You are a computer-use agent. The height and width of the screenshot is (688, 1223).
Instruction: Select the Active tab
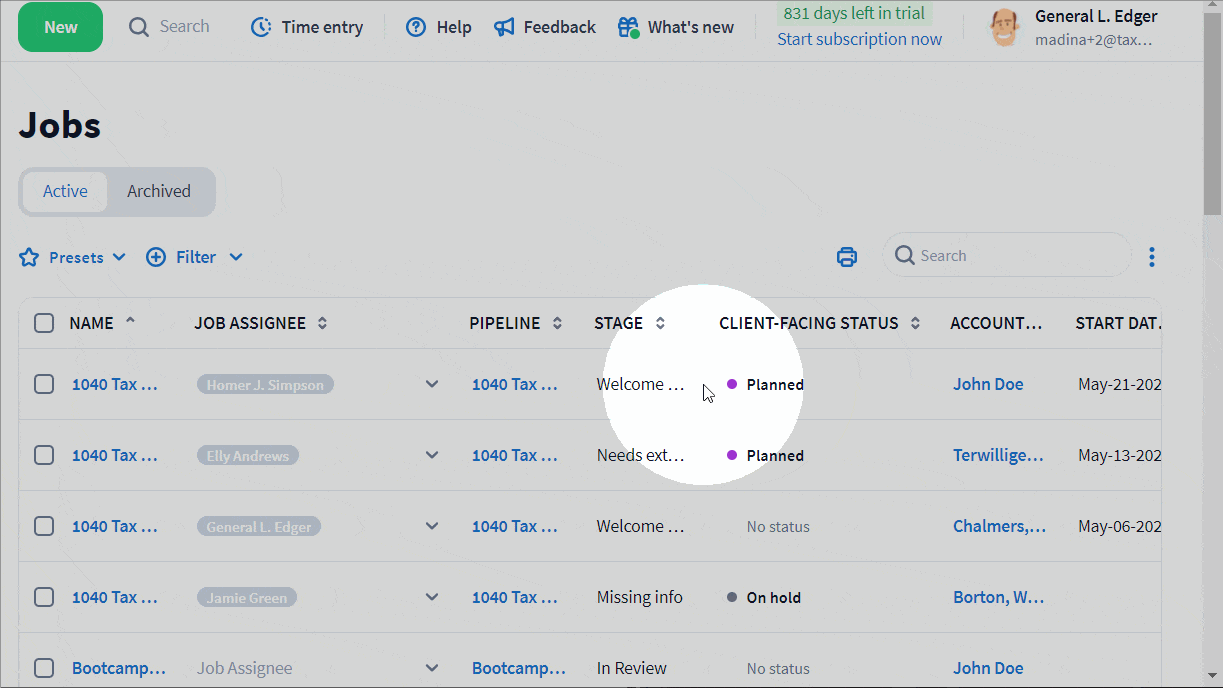(65, 191)
